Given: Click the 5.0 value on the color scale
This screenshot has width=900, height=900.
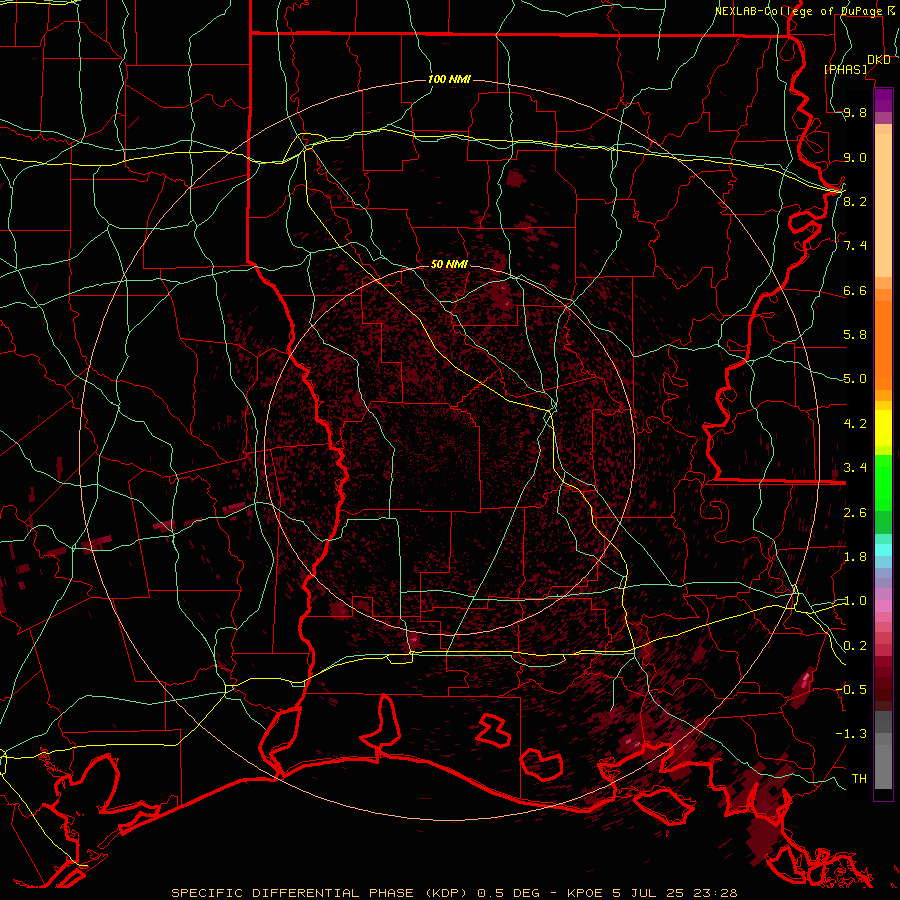Looking at the screenshot, I should 855,379.
